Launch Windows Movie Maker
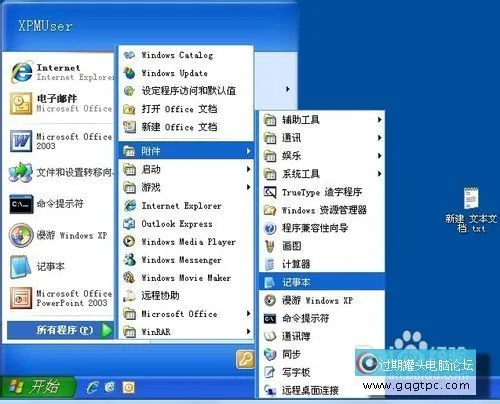Image resolution: width=500 pixels, height=404 pixels. (x=186, y=278)
